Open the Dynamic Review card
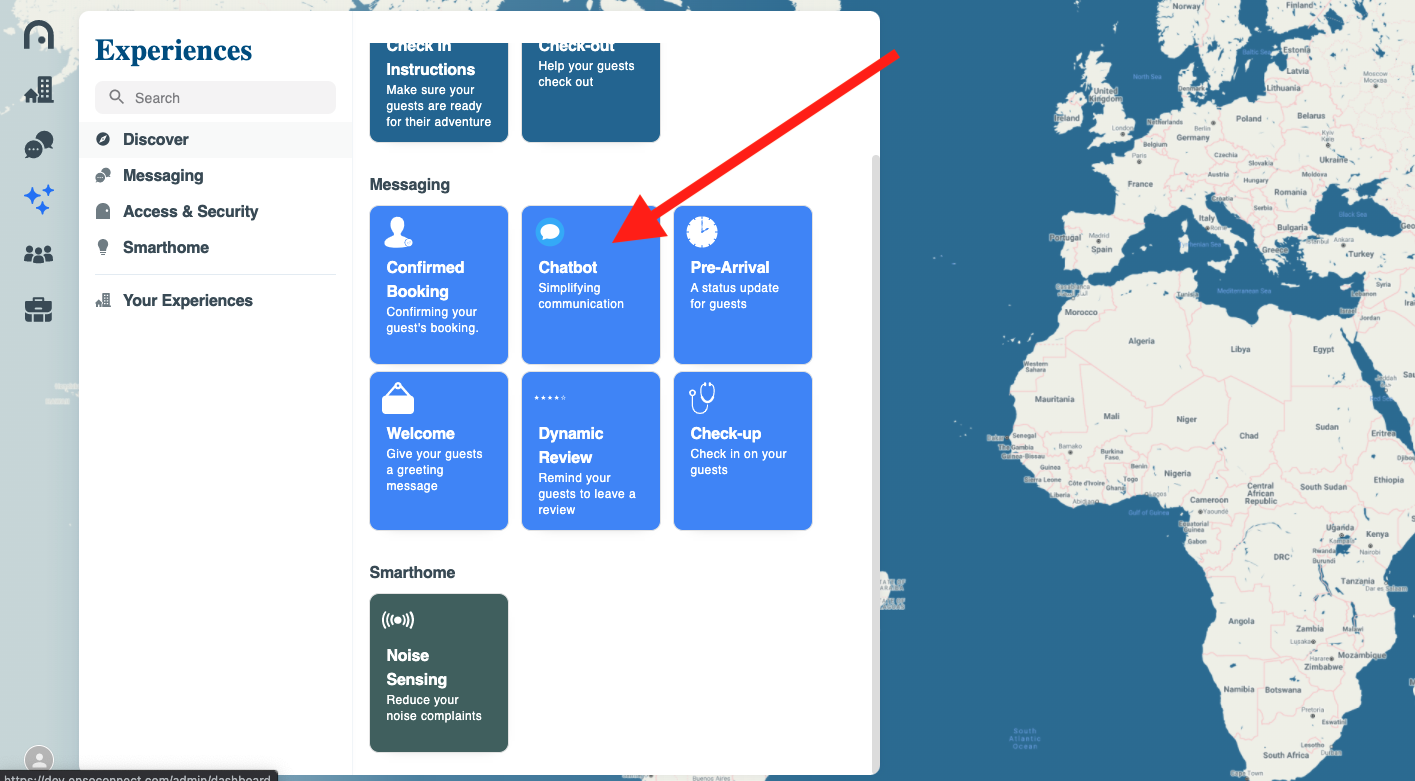This screenshot has height=781, width=1415. coord(591,451)
